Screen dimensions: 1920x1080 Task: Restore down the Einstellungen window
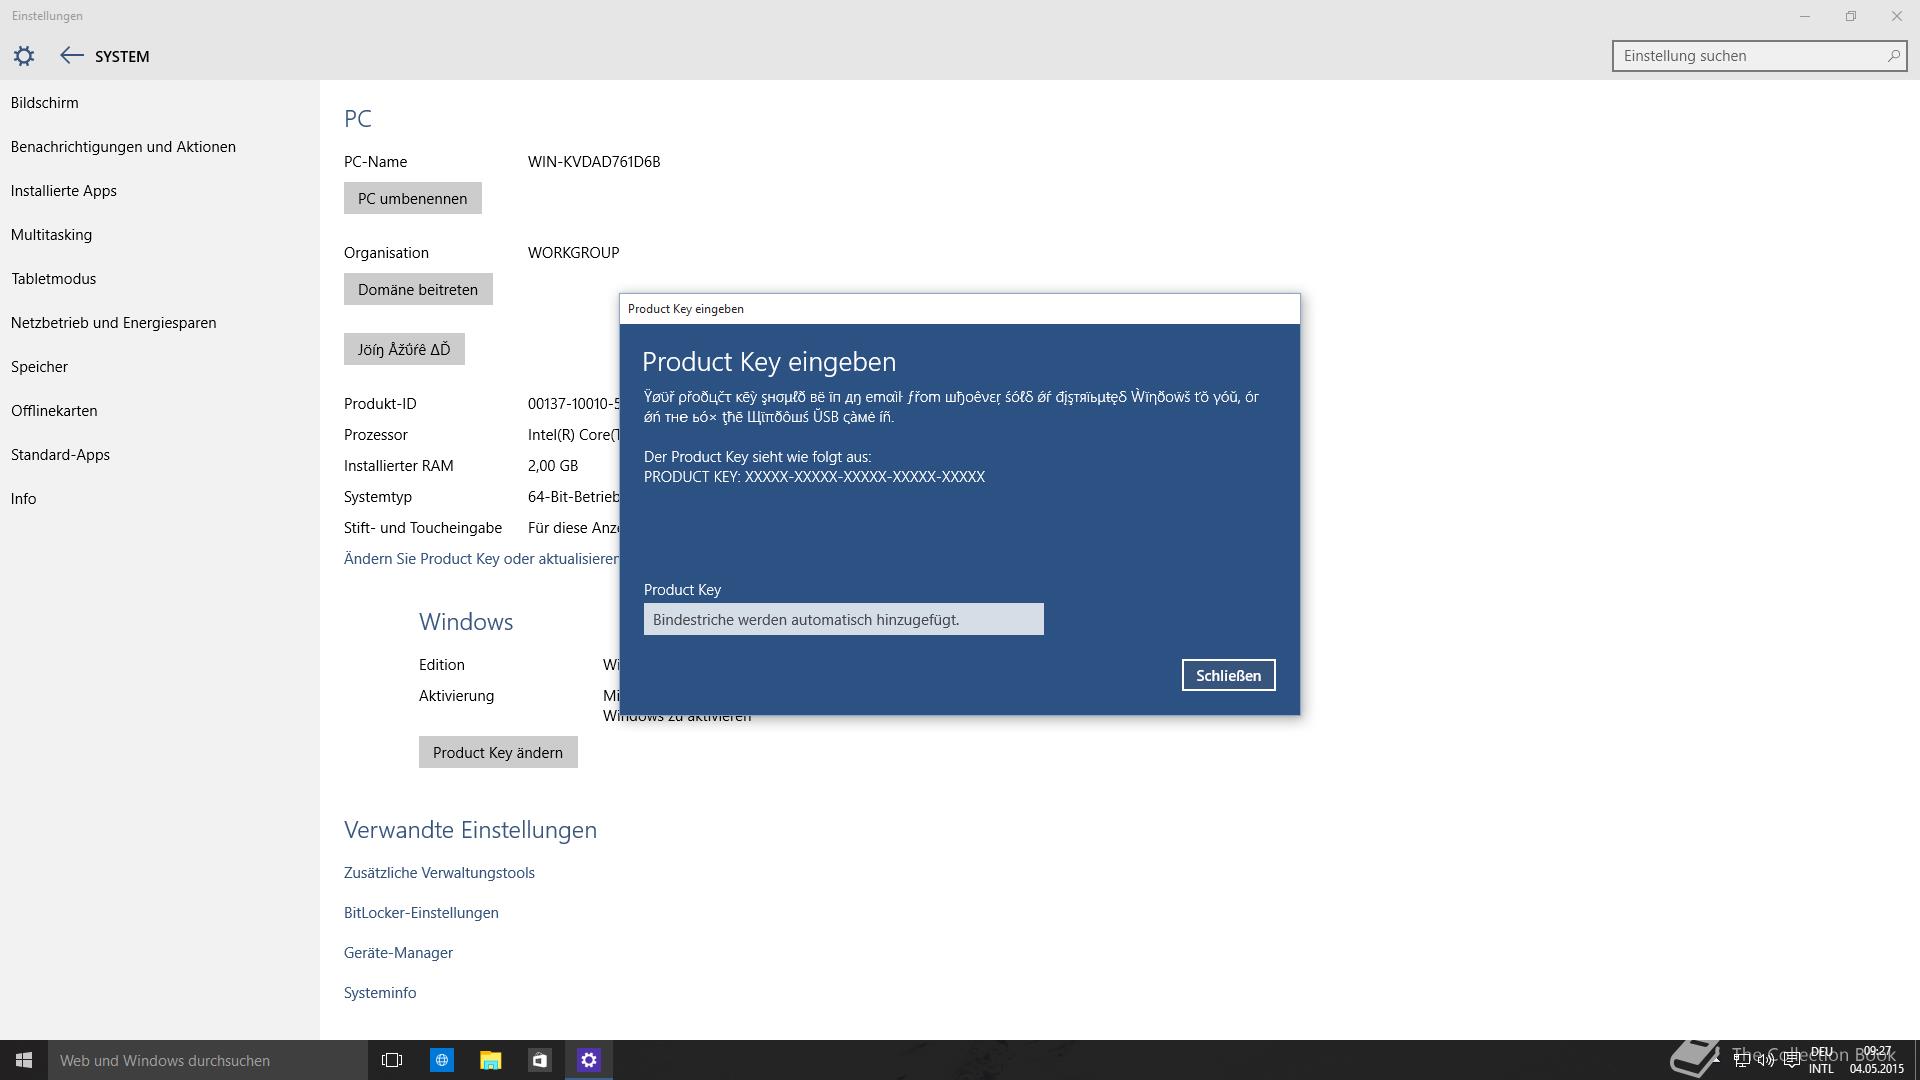1851,16
